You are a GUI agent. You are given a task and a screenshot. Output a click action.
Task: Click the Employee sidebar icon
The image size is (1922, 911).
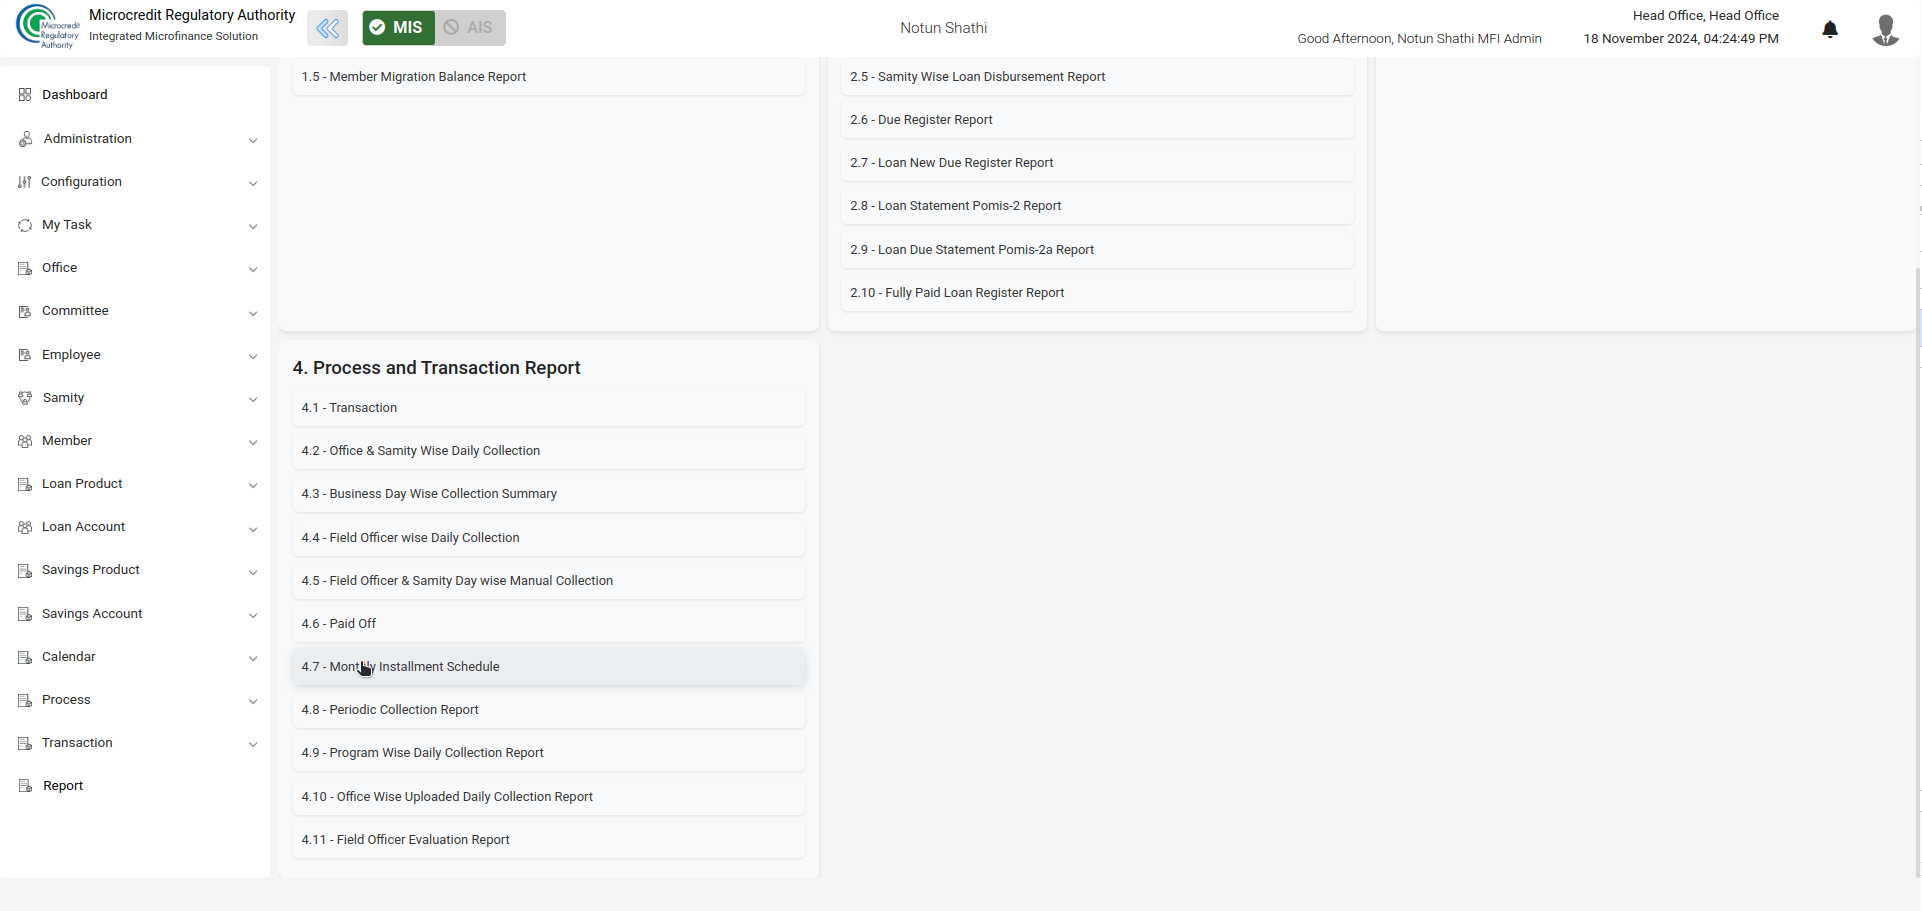[25, 355]
